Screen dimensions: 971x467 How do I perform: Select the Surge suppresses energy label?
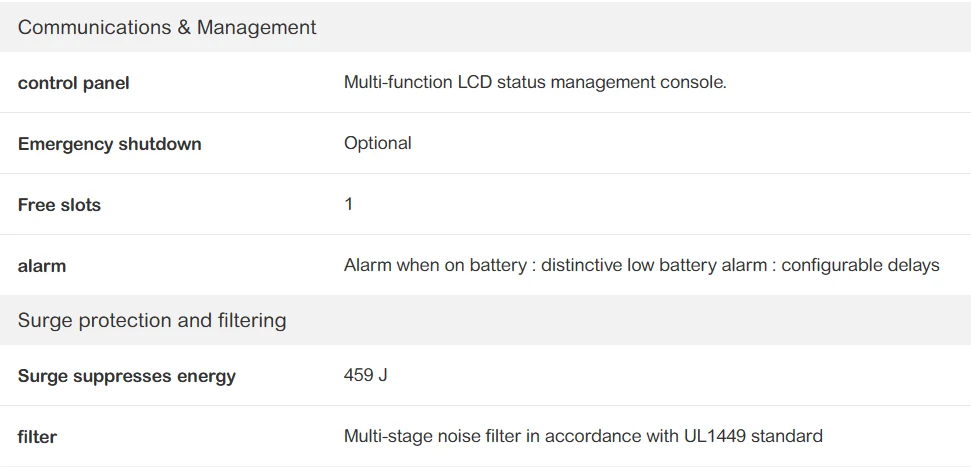point(127,376)
